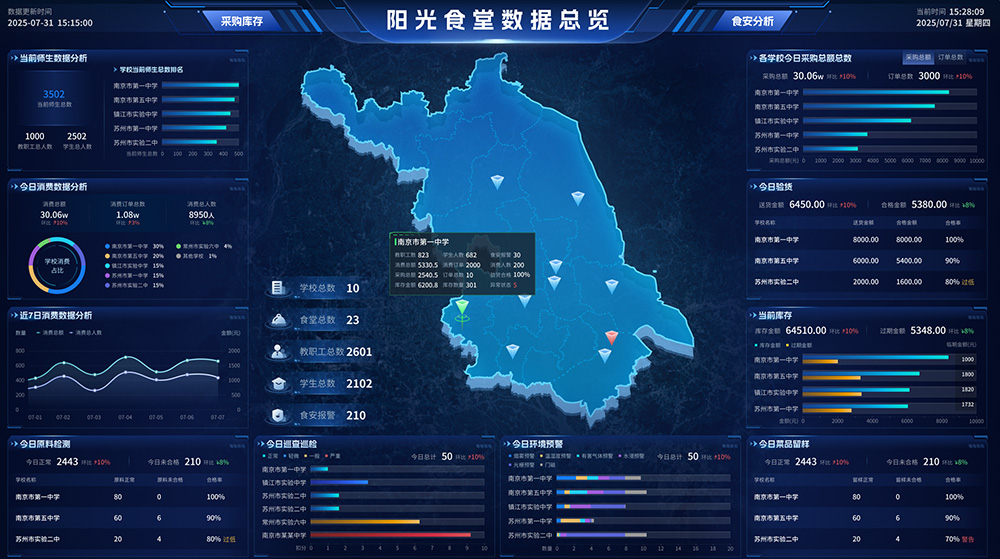Click the green map marker for 南京市第一中学
This screenshot has width=1000, height=559.
(x=461, y=307)
